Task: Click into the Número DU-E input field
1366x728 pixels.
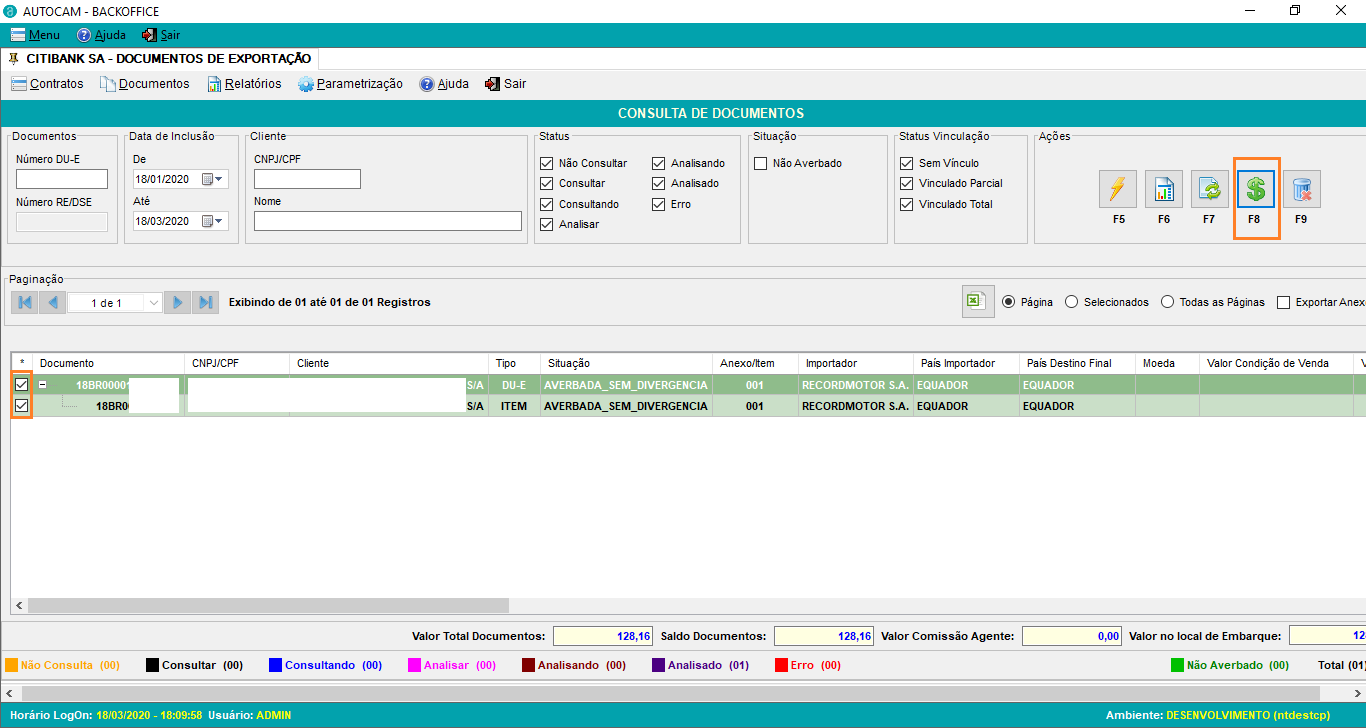Action: click(62, 179)
